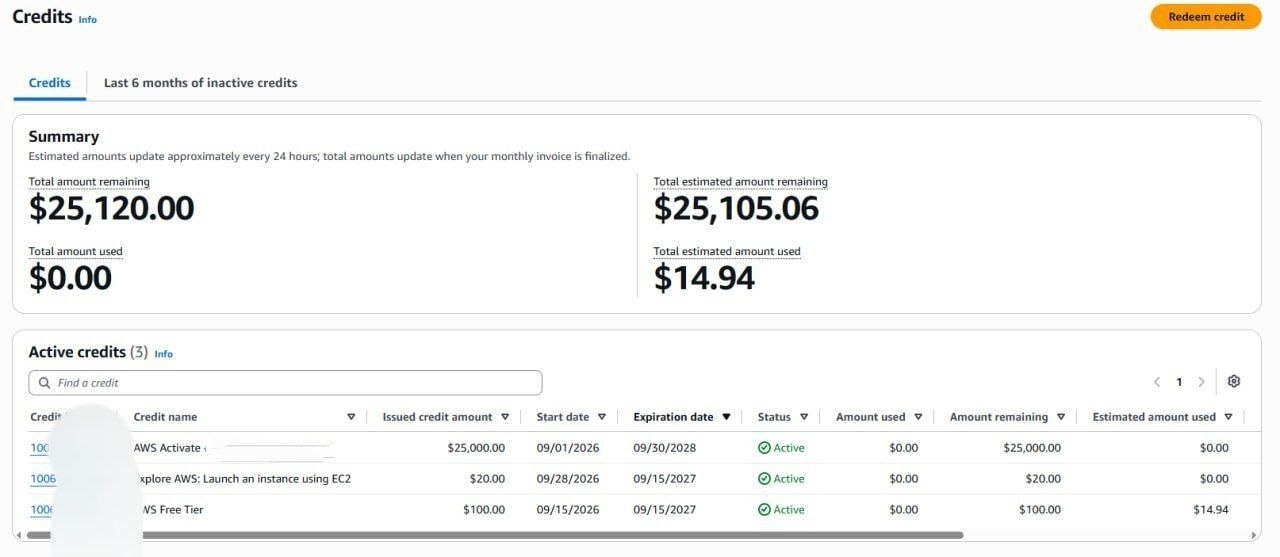
Task: Sort by Start date arrow
Action: 602,417
